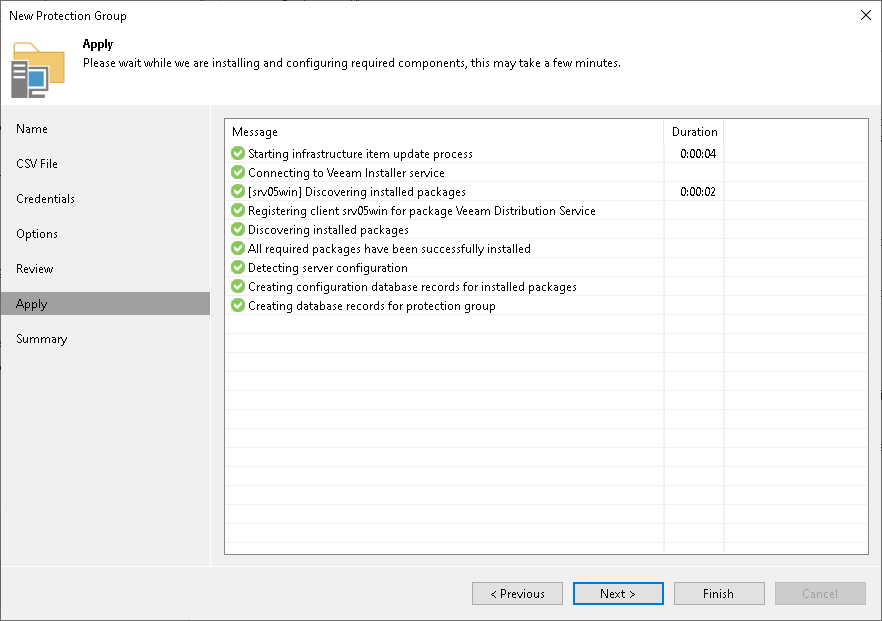The width and height of the screenshot is (882, 621).
Task: Click green check beside All required packages installed
Action: pos(238,249)
